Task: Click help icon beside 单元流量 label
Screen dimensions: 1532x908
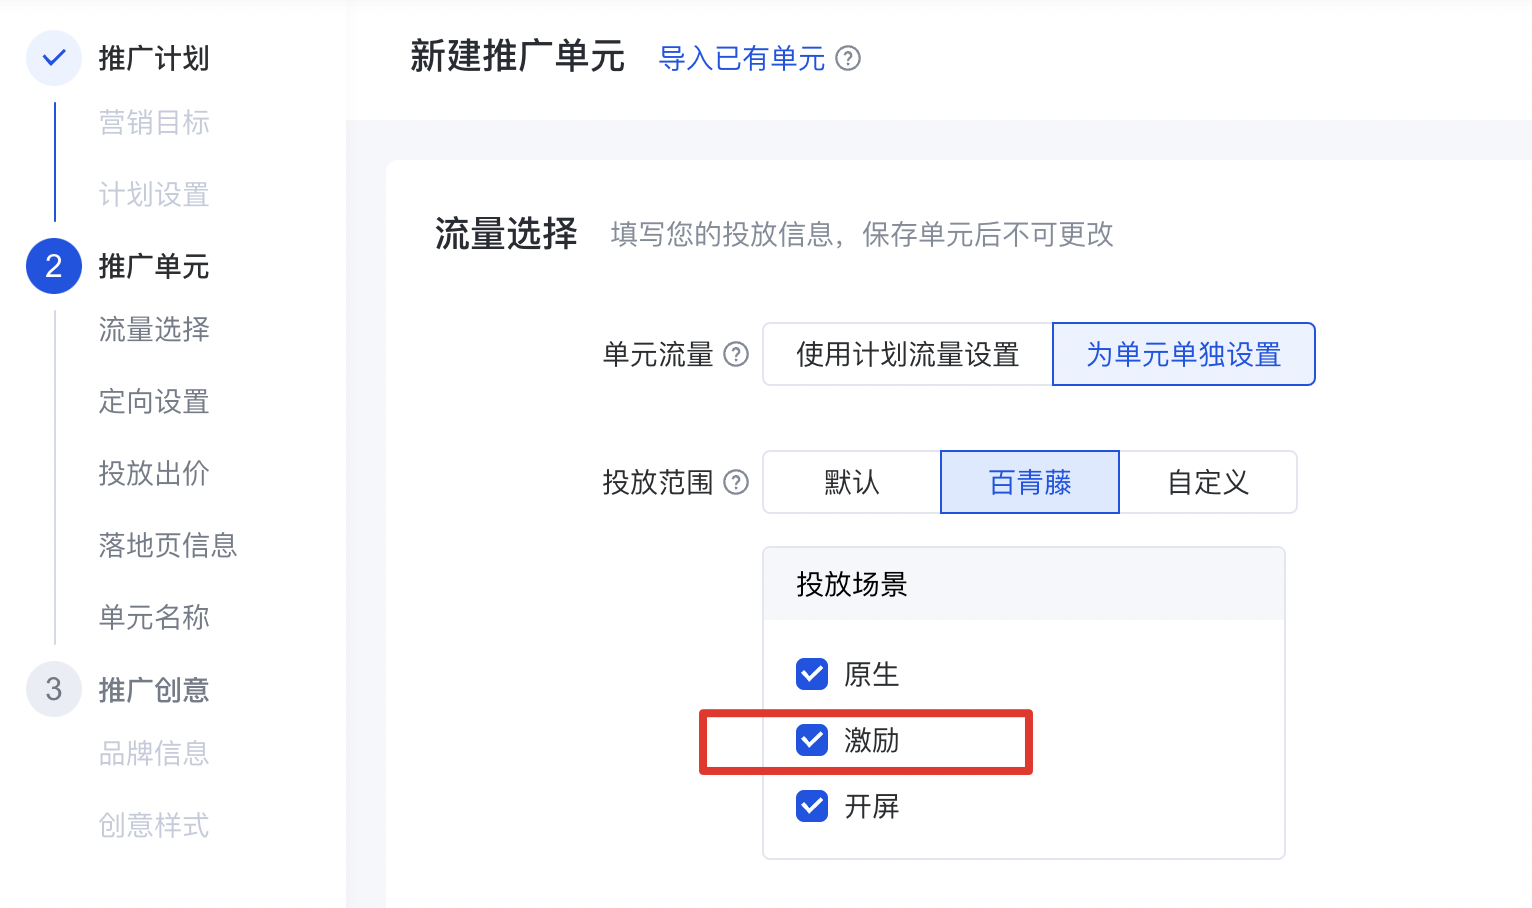Action: (736, 354)
